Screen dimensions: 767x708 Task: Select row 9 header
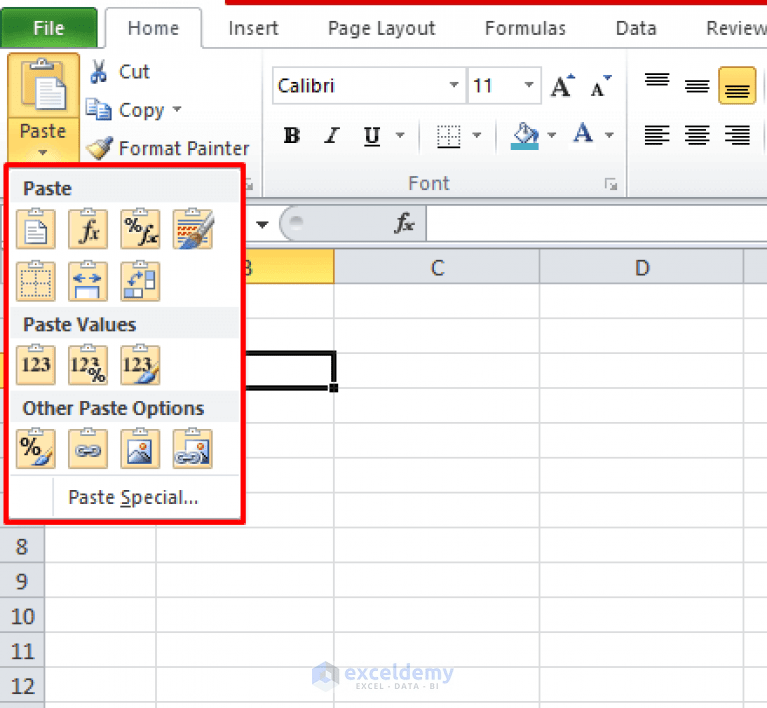(22, 581)
